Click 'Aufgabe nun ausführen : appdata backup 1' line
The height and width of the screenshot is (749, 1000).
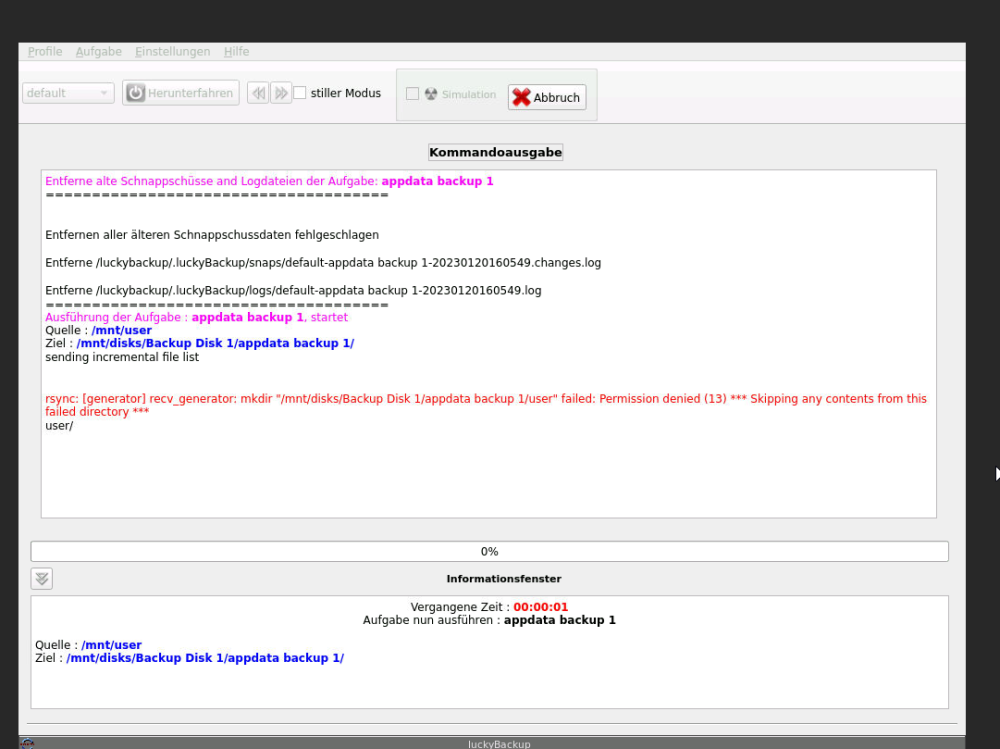pyautogui.click(x=489, y=620)
